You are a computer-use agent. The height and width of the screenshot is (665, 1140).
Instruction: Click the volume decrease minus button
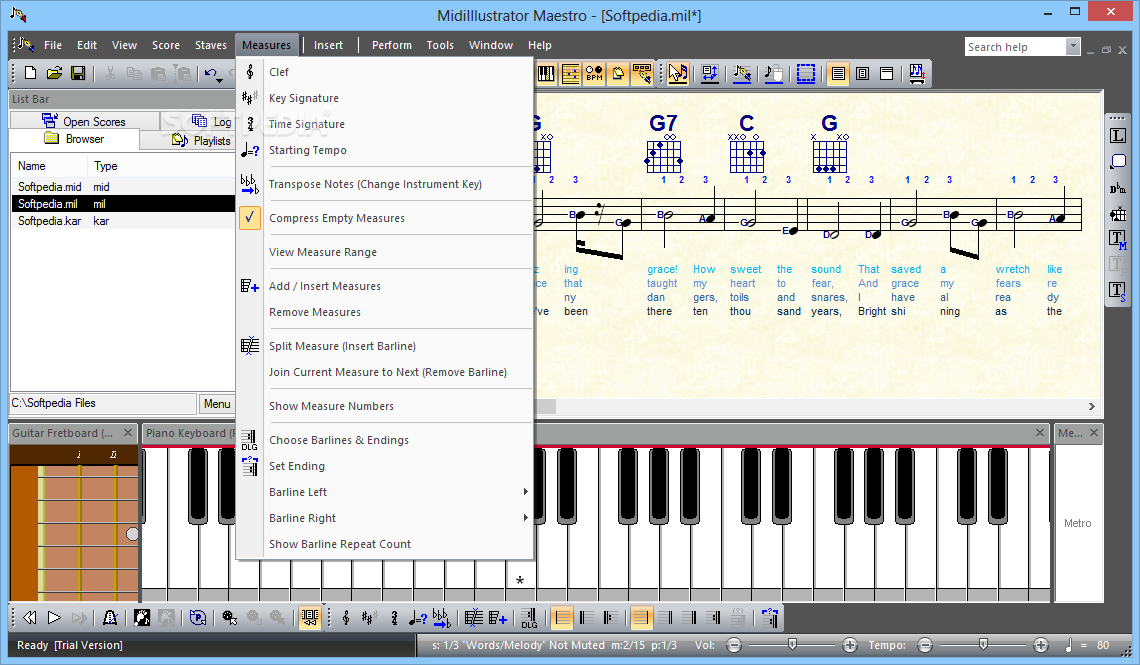click(x=734, y=645)
